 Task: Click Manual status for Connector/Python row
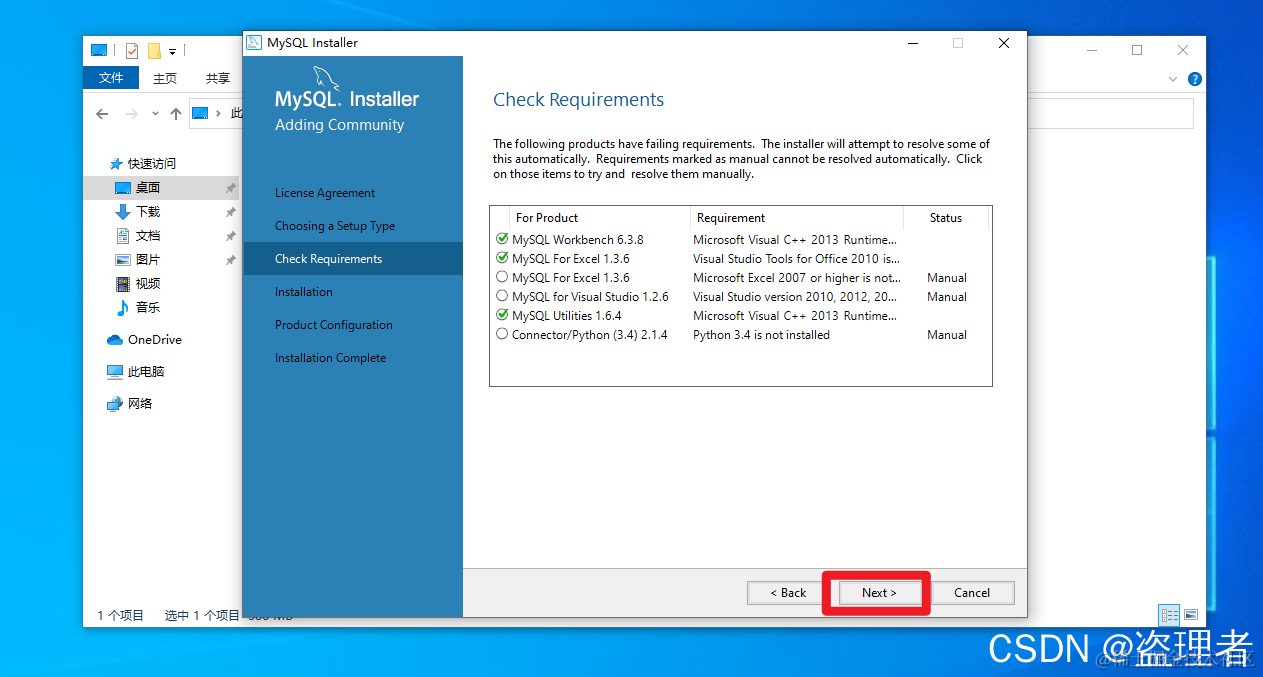pos(947,335)
